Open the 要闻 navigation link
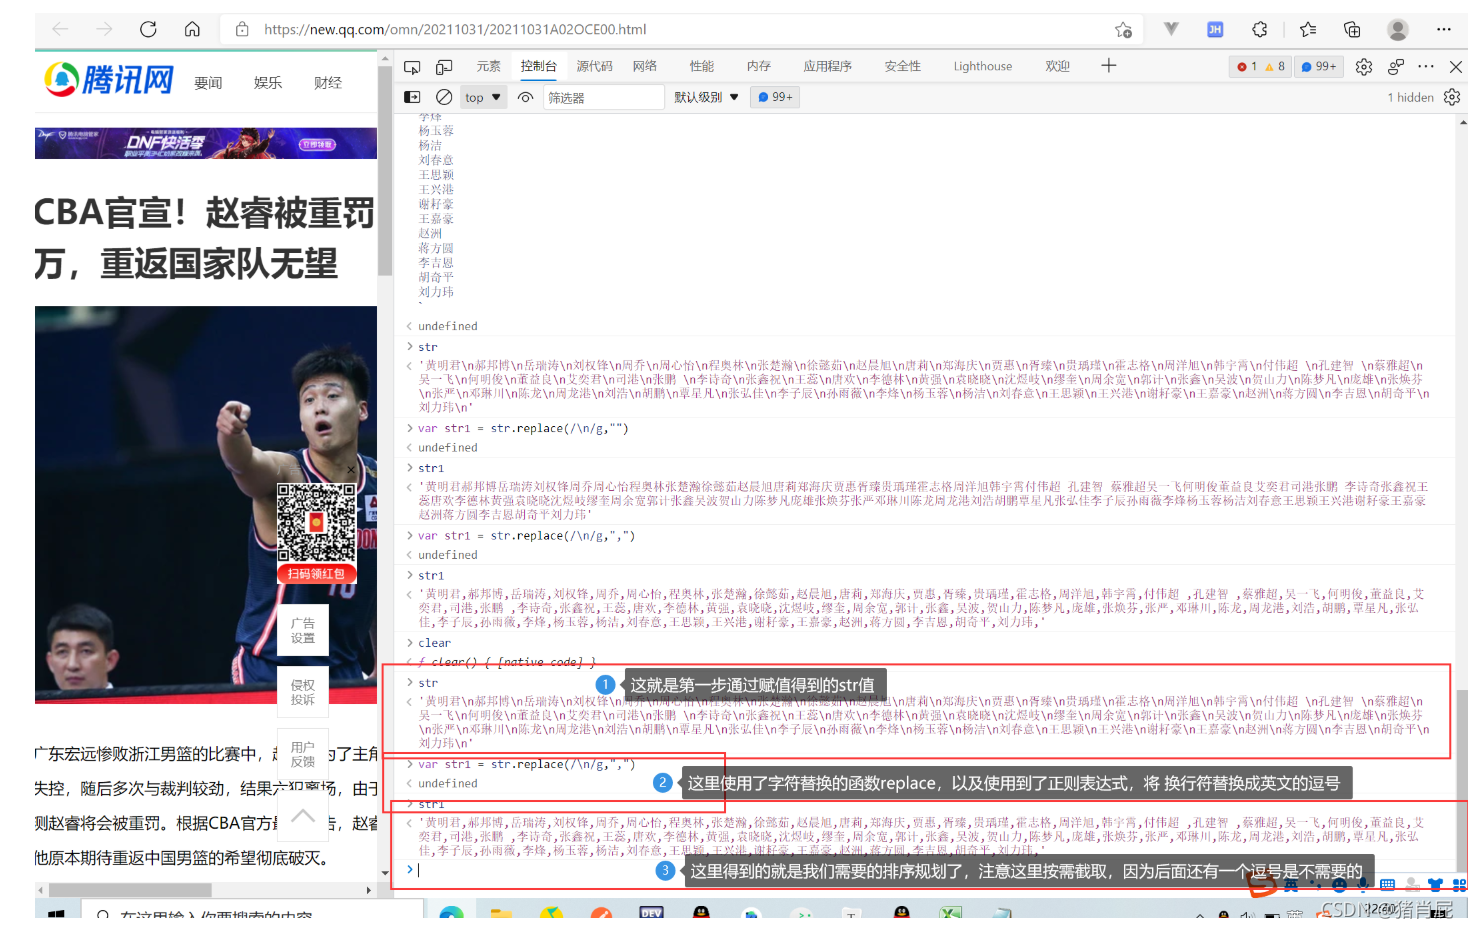This screenshot has height=928, width=1468. tap(208, 83)
